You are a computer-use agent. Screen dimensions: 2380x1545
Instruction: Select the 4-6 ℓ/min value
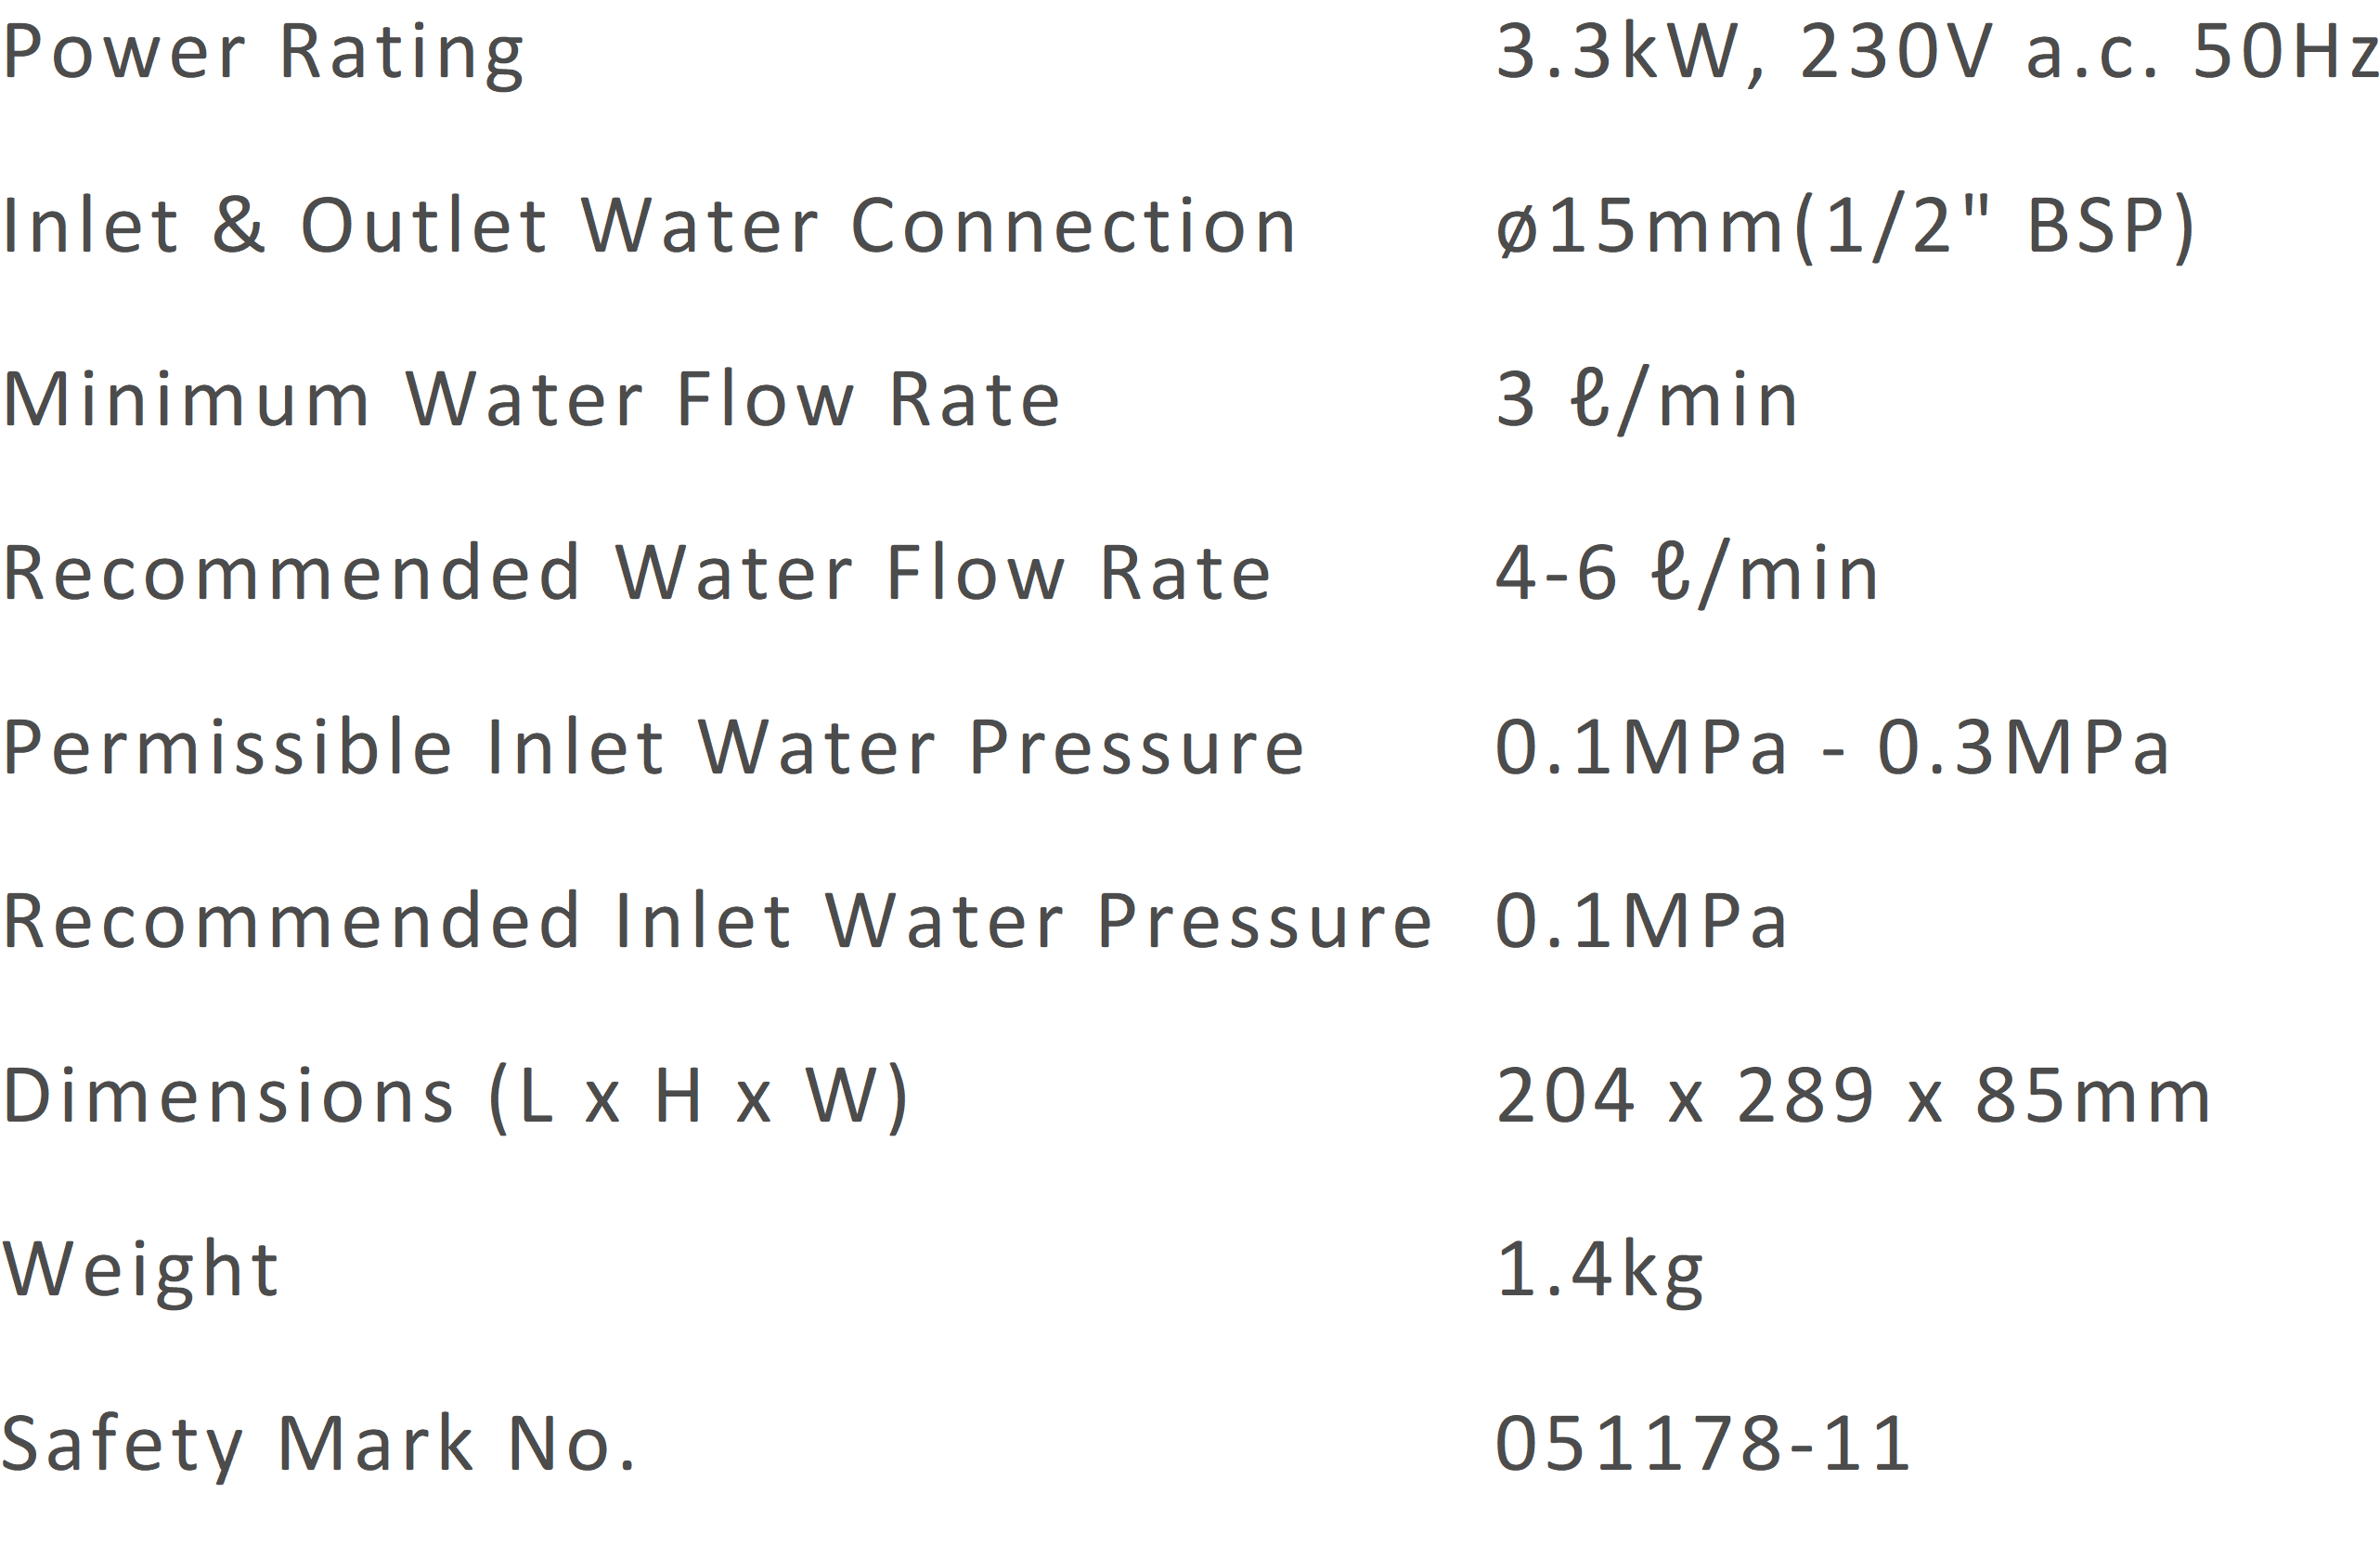pos(1687,575)
